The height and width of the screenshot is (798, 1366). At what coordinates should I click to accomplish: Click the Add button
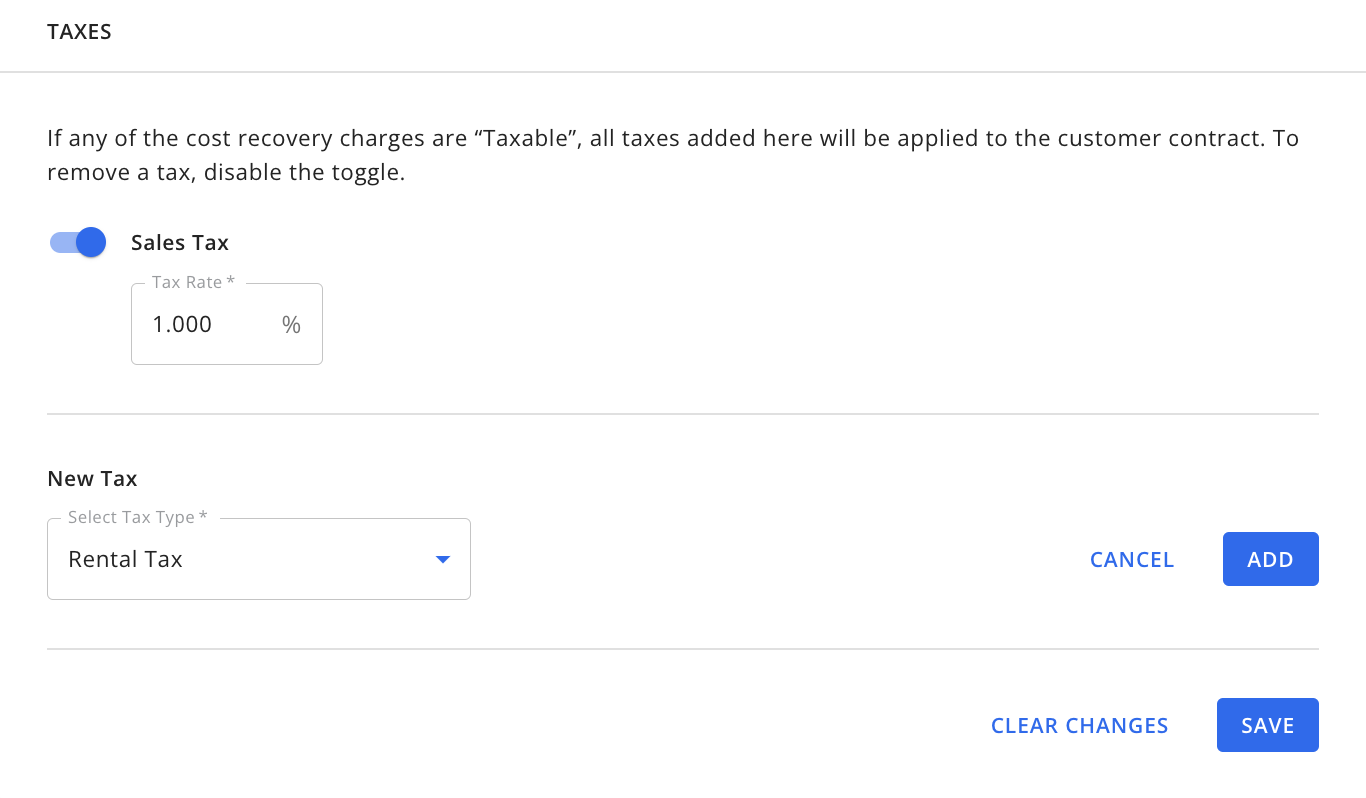[x=1270, y=559]
